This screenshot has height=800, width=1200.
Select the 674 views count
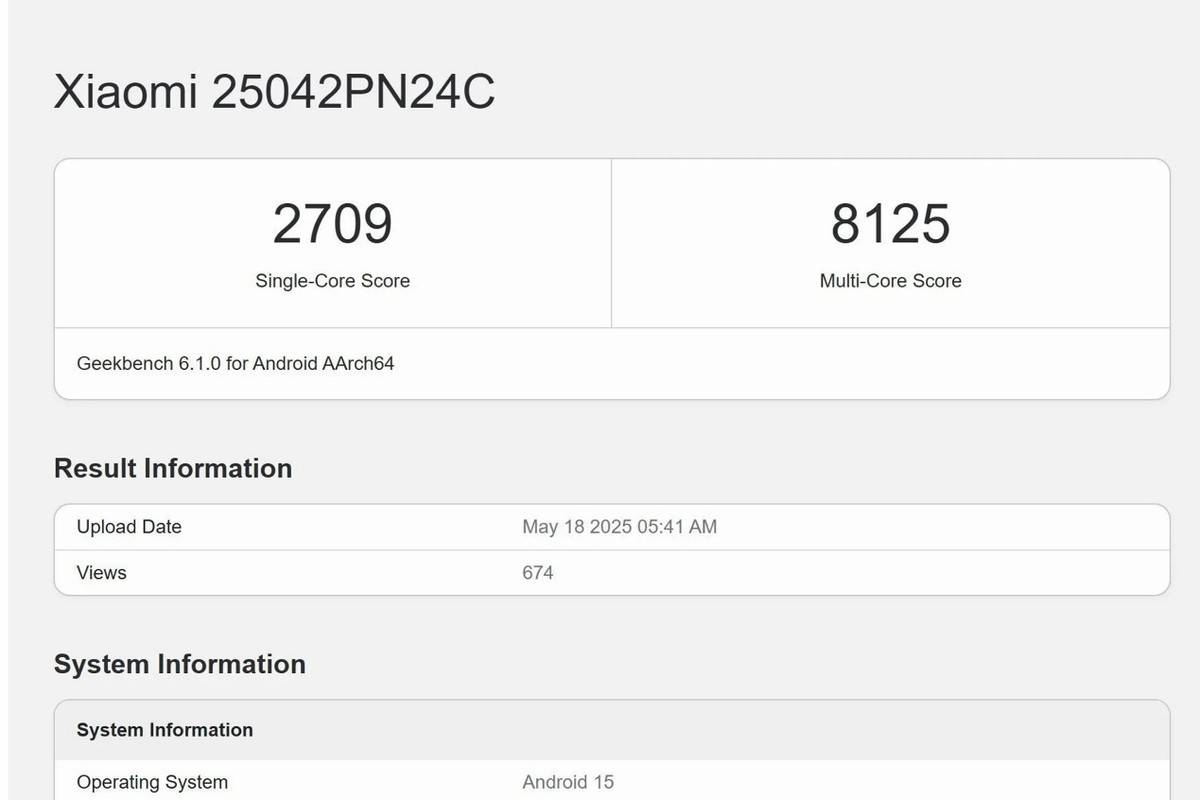pos(538,573)
